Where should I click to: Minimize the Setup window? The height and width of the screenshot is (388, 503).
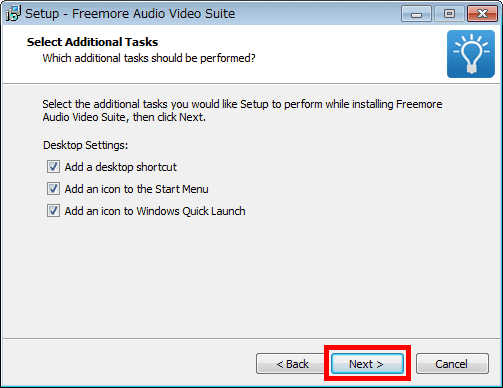point(416,14)
